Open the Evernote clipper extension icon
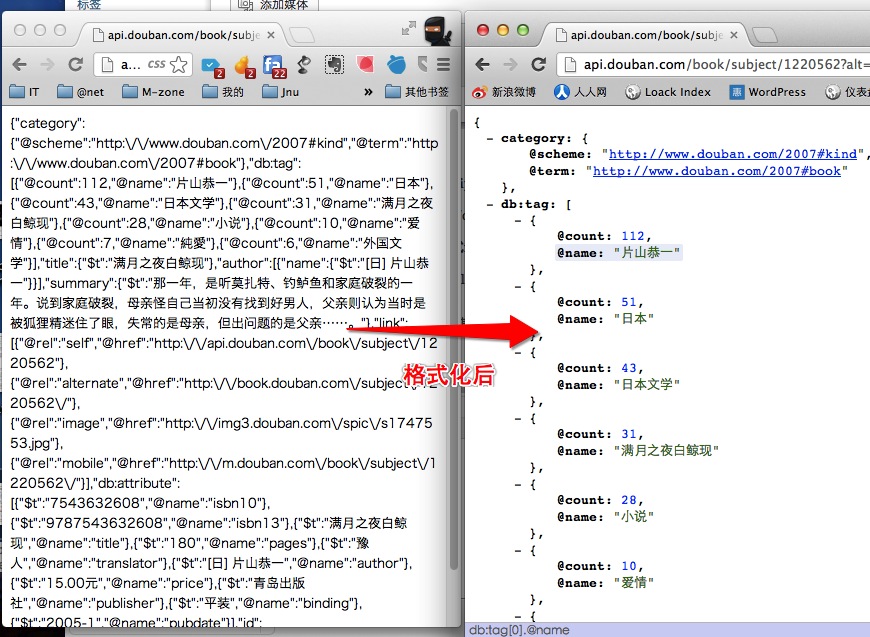Viewport: 870px width, 637px height. [x=332, y=63]
